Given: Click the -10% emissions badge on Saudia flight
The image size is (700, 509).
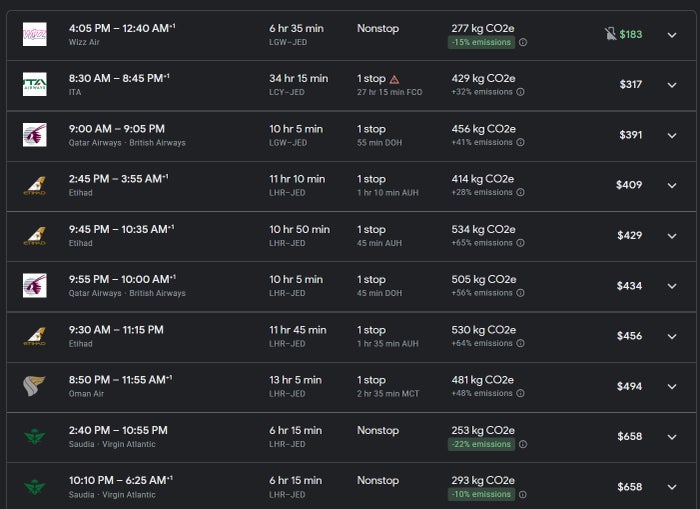Looking at the screenshot, I should pos(481,494).
